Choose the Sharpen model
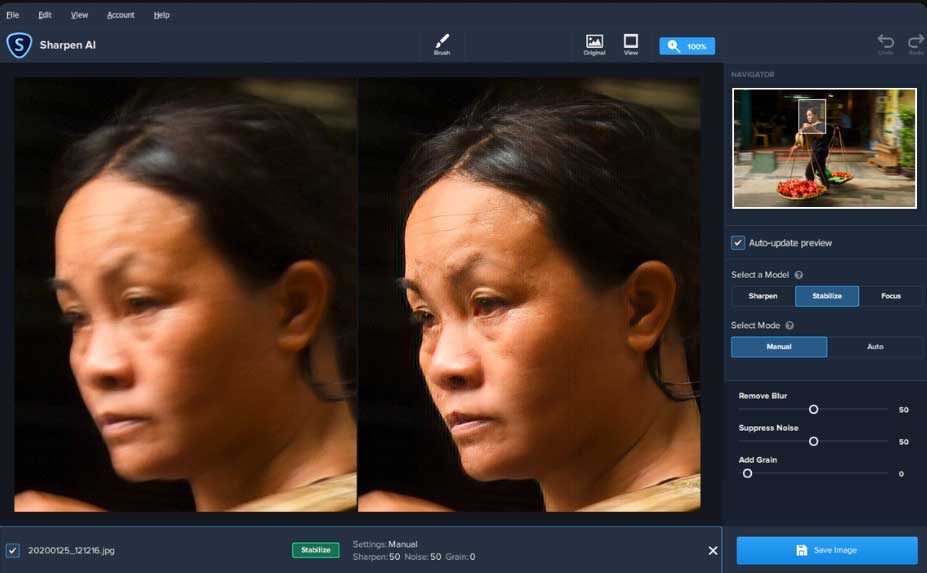927x573 pixels. pos(763,296)
